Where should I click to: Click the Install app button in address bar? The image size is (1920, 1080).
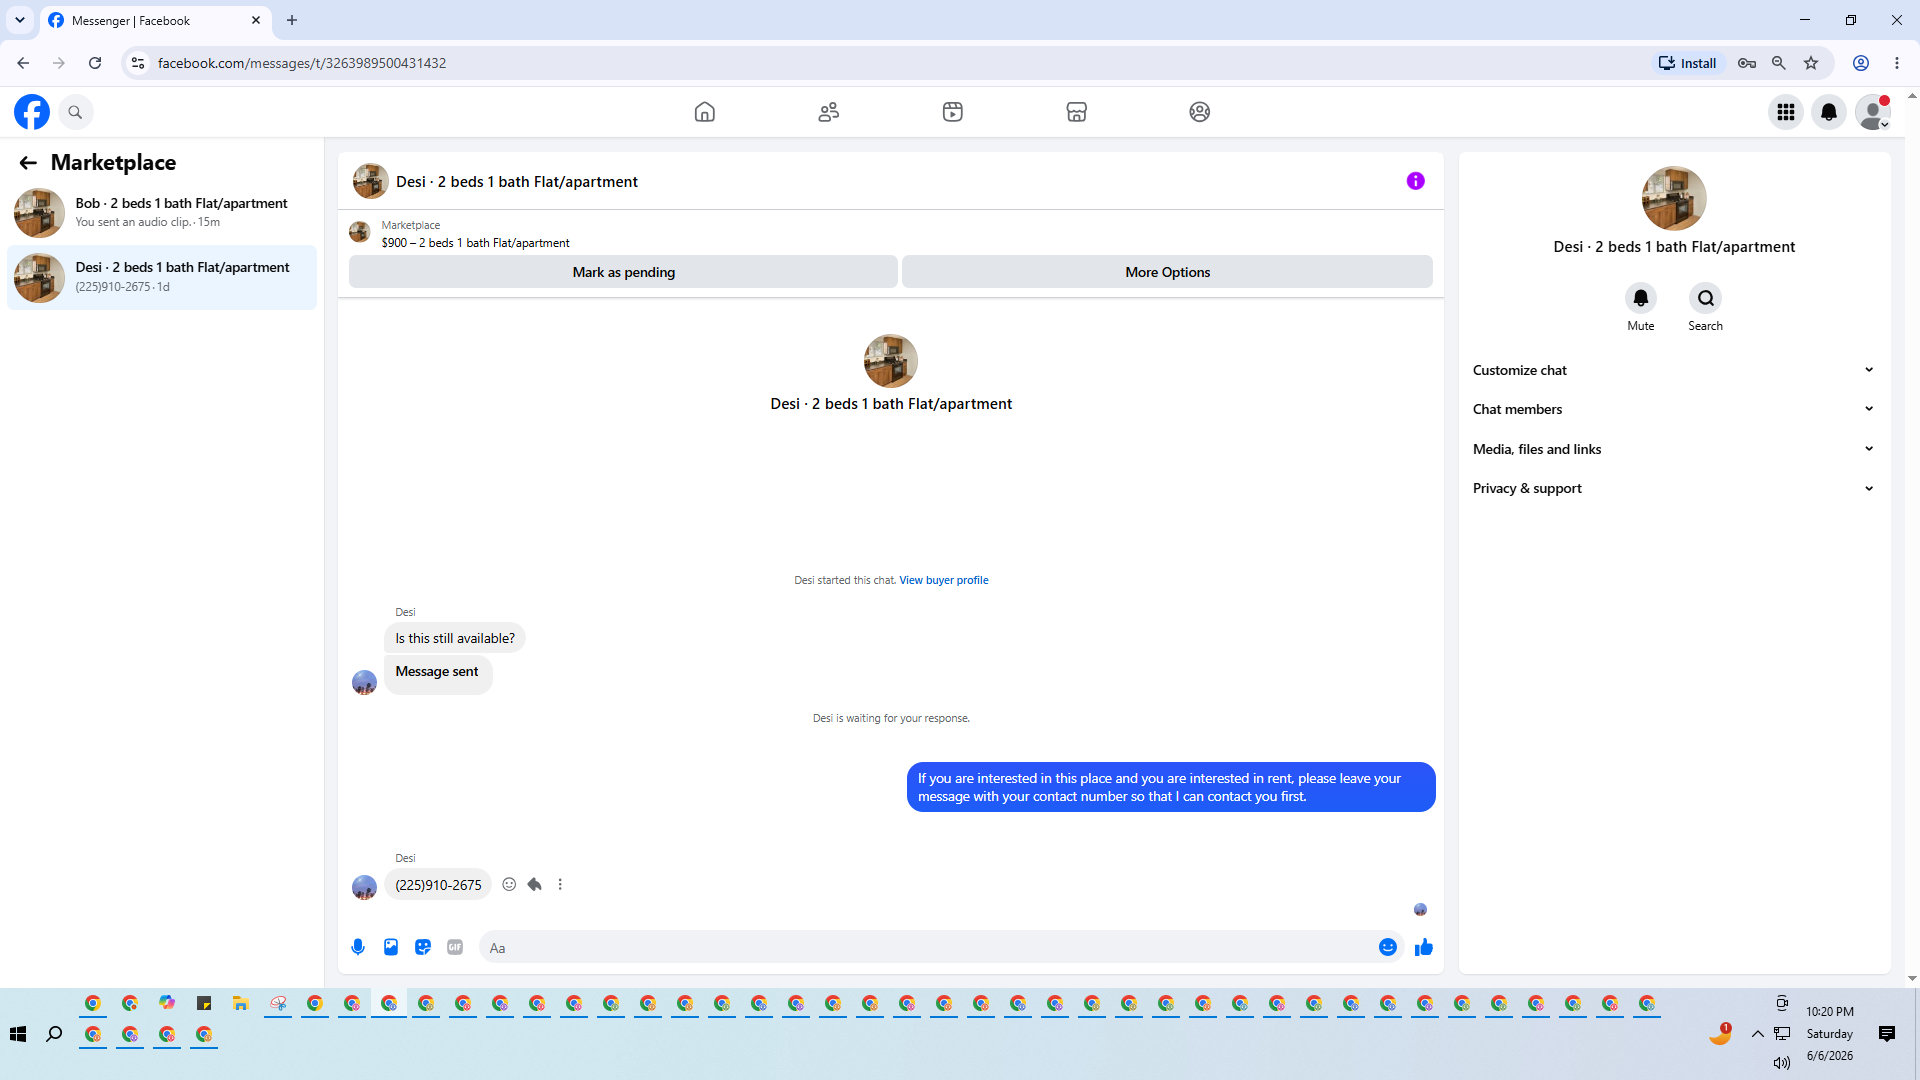click(x=1688, y=63)
